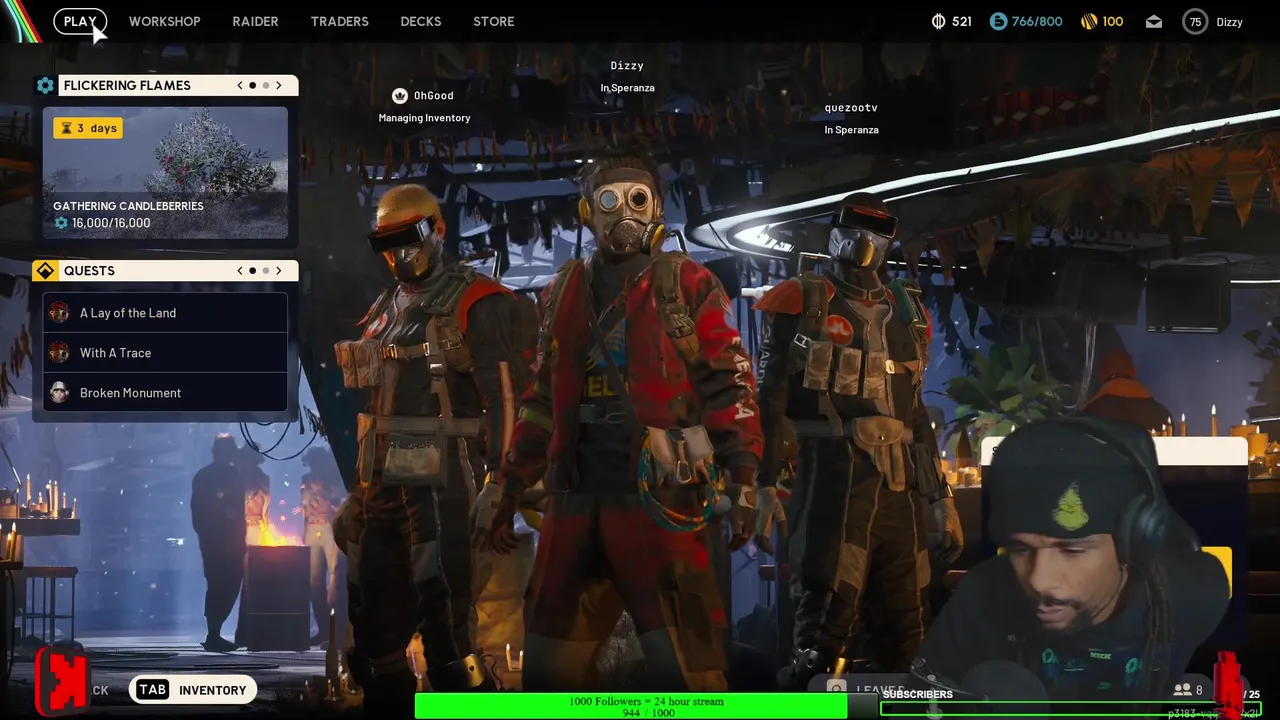Open the A Lay of the Land quest
The image size is (1280, 720).
[x=165, y=313]
